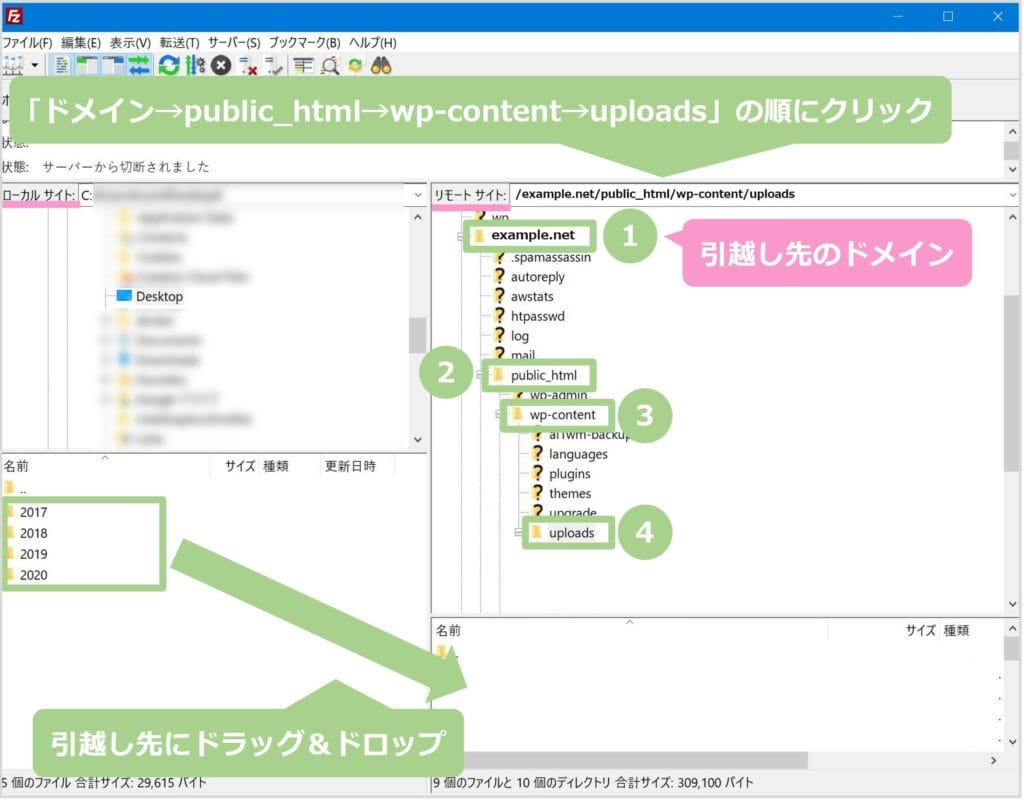The width and height of the screenshot is (1024, 800).
Task: Click the refresh file lists icon
Action: tap(169, 66)
